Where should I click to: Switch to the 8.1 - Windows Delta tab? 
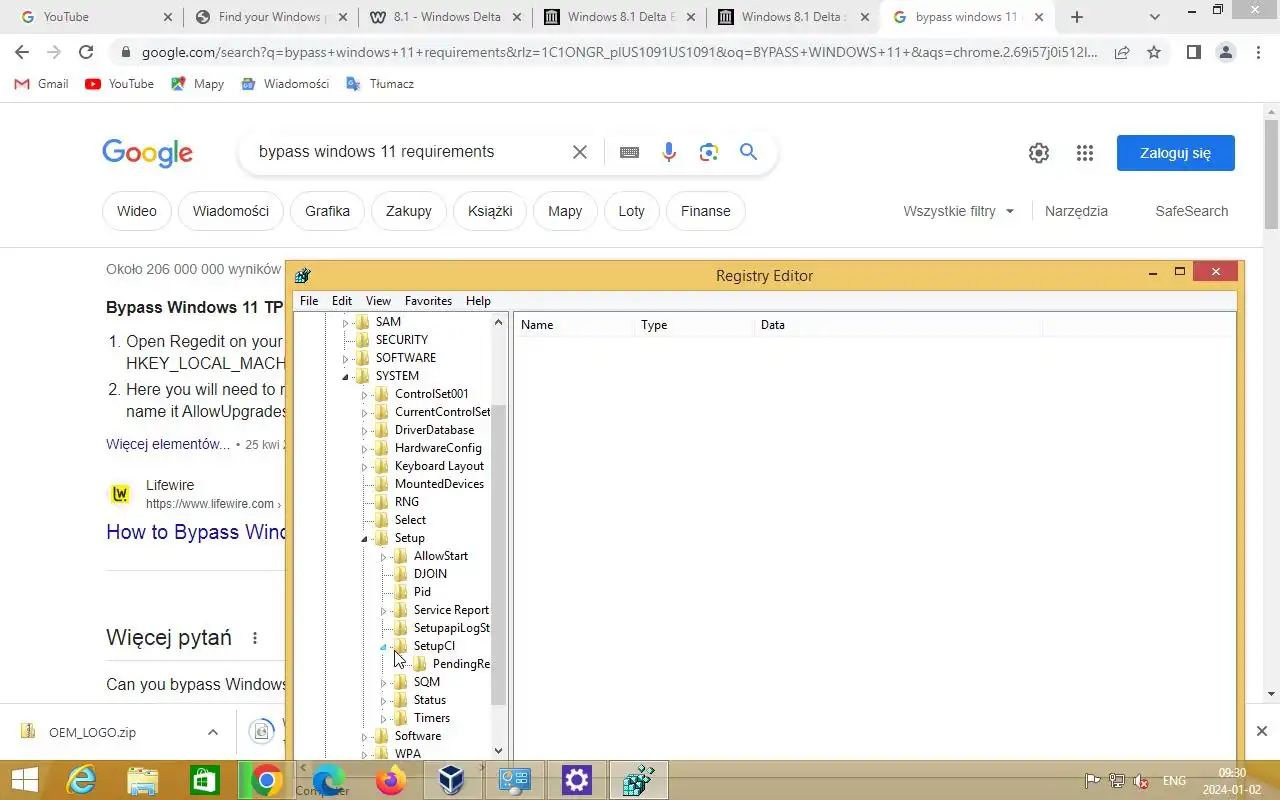pyautogui.click(x=444, y=17)
